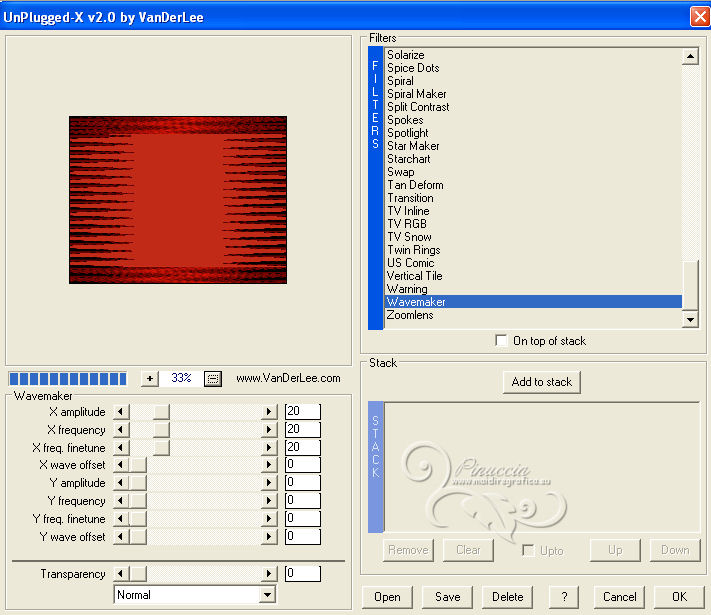Click the Filters list scroll down arrow

[x=690, y=320]
